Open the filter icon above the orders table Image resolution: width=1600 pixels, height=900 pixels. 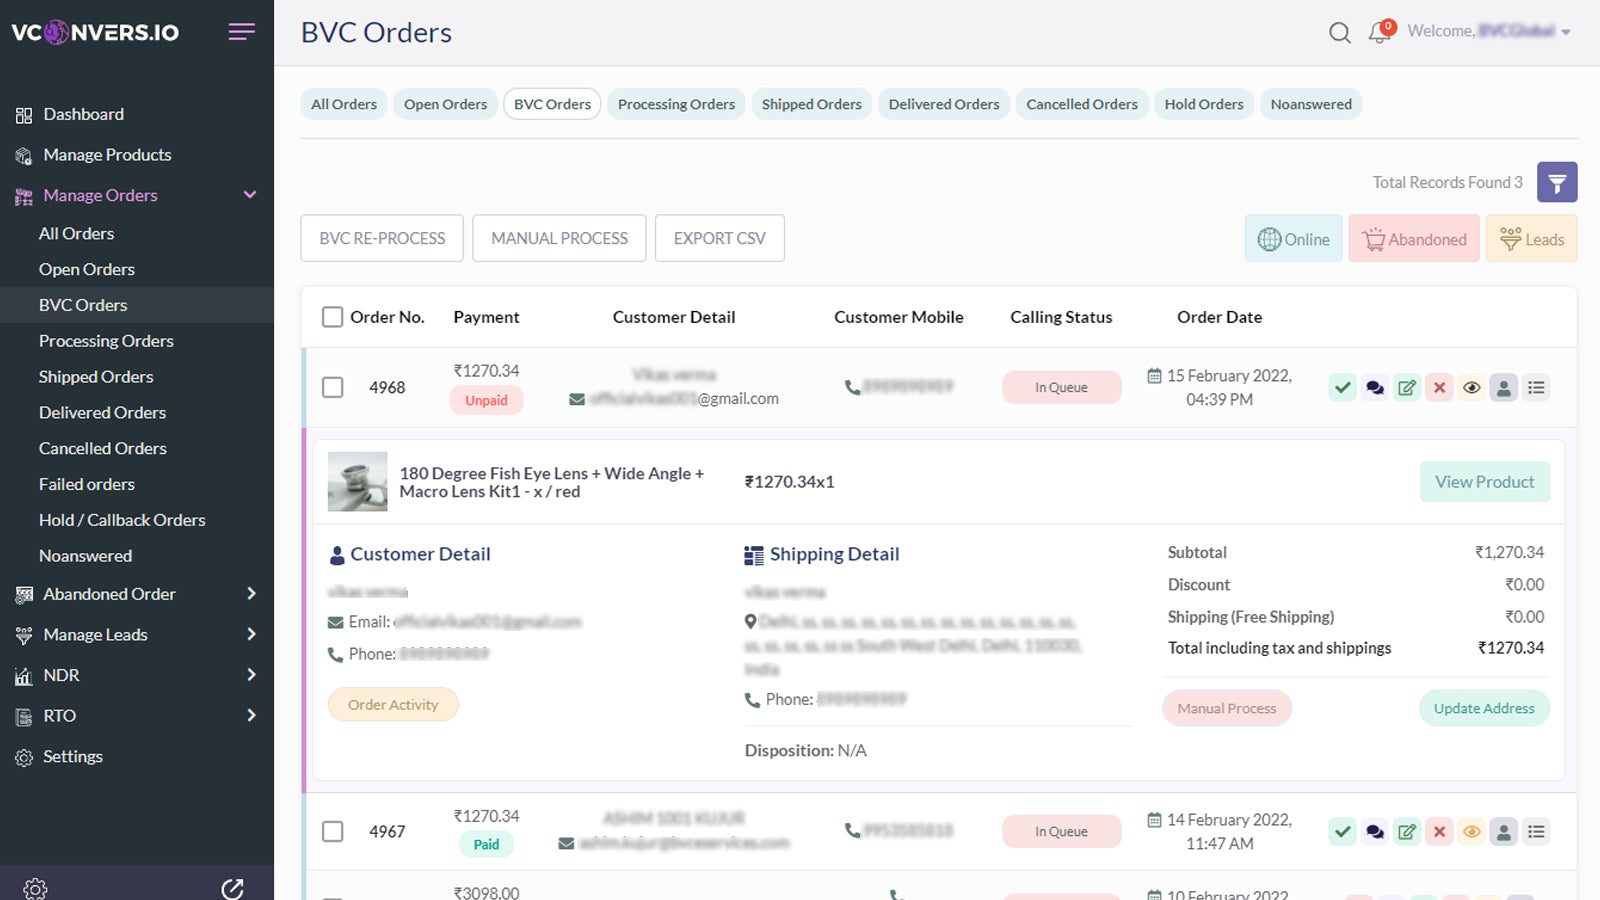coord(1557,182)
